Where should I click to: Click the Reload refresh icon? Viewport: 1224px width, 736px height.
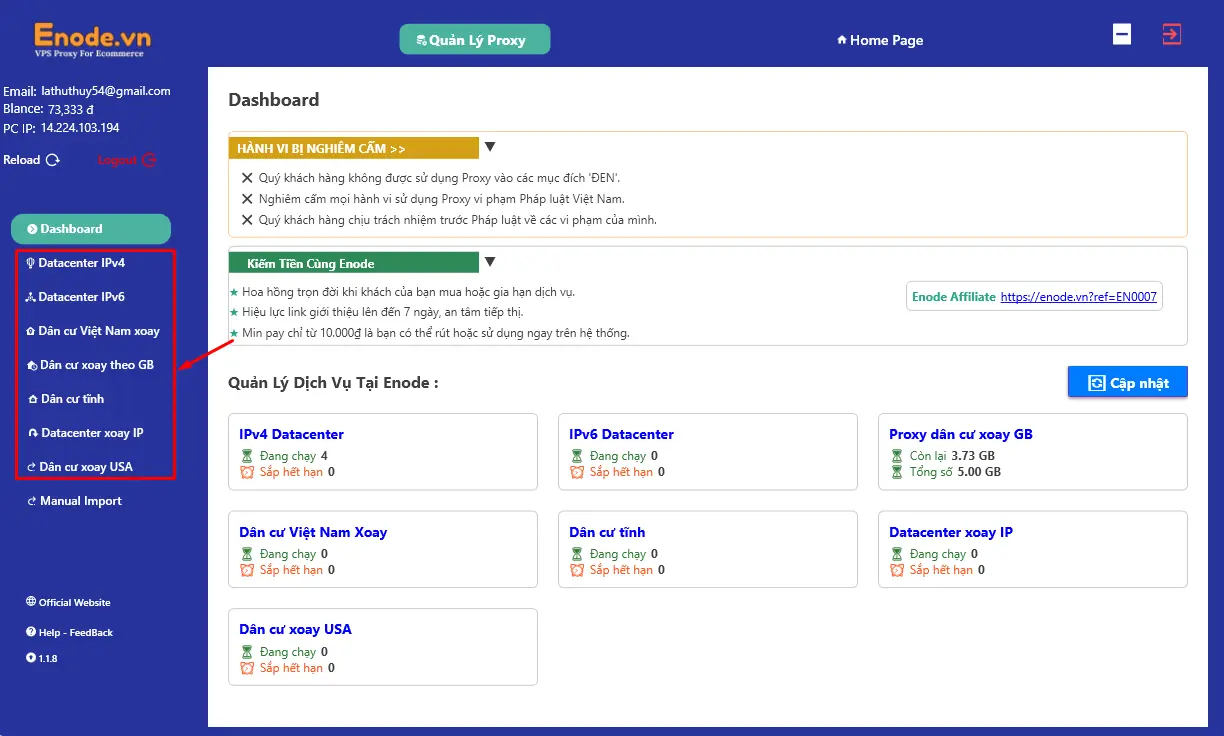click(53, 160)
